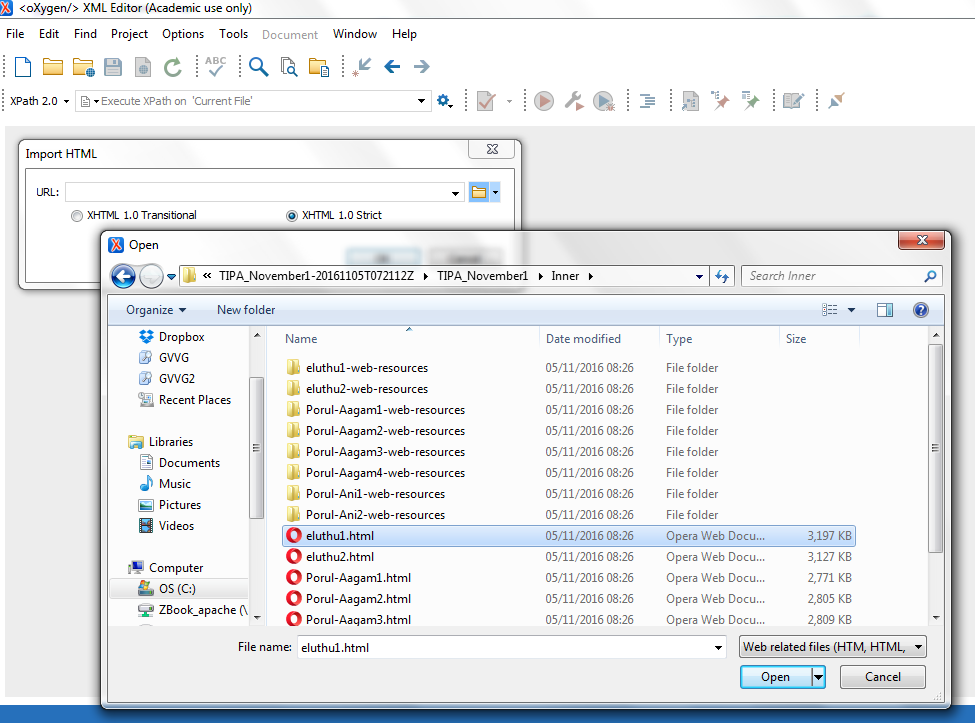Click the ABC spell check icon
The image size is (975, 723).
[x=215, y=66]
